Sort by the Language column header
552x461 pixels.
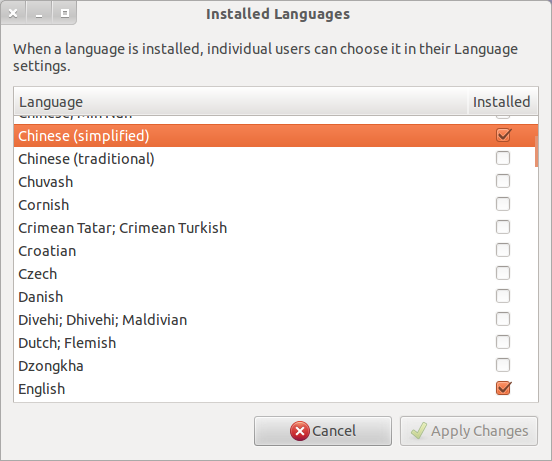[241, 102]
